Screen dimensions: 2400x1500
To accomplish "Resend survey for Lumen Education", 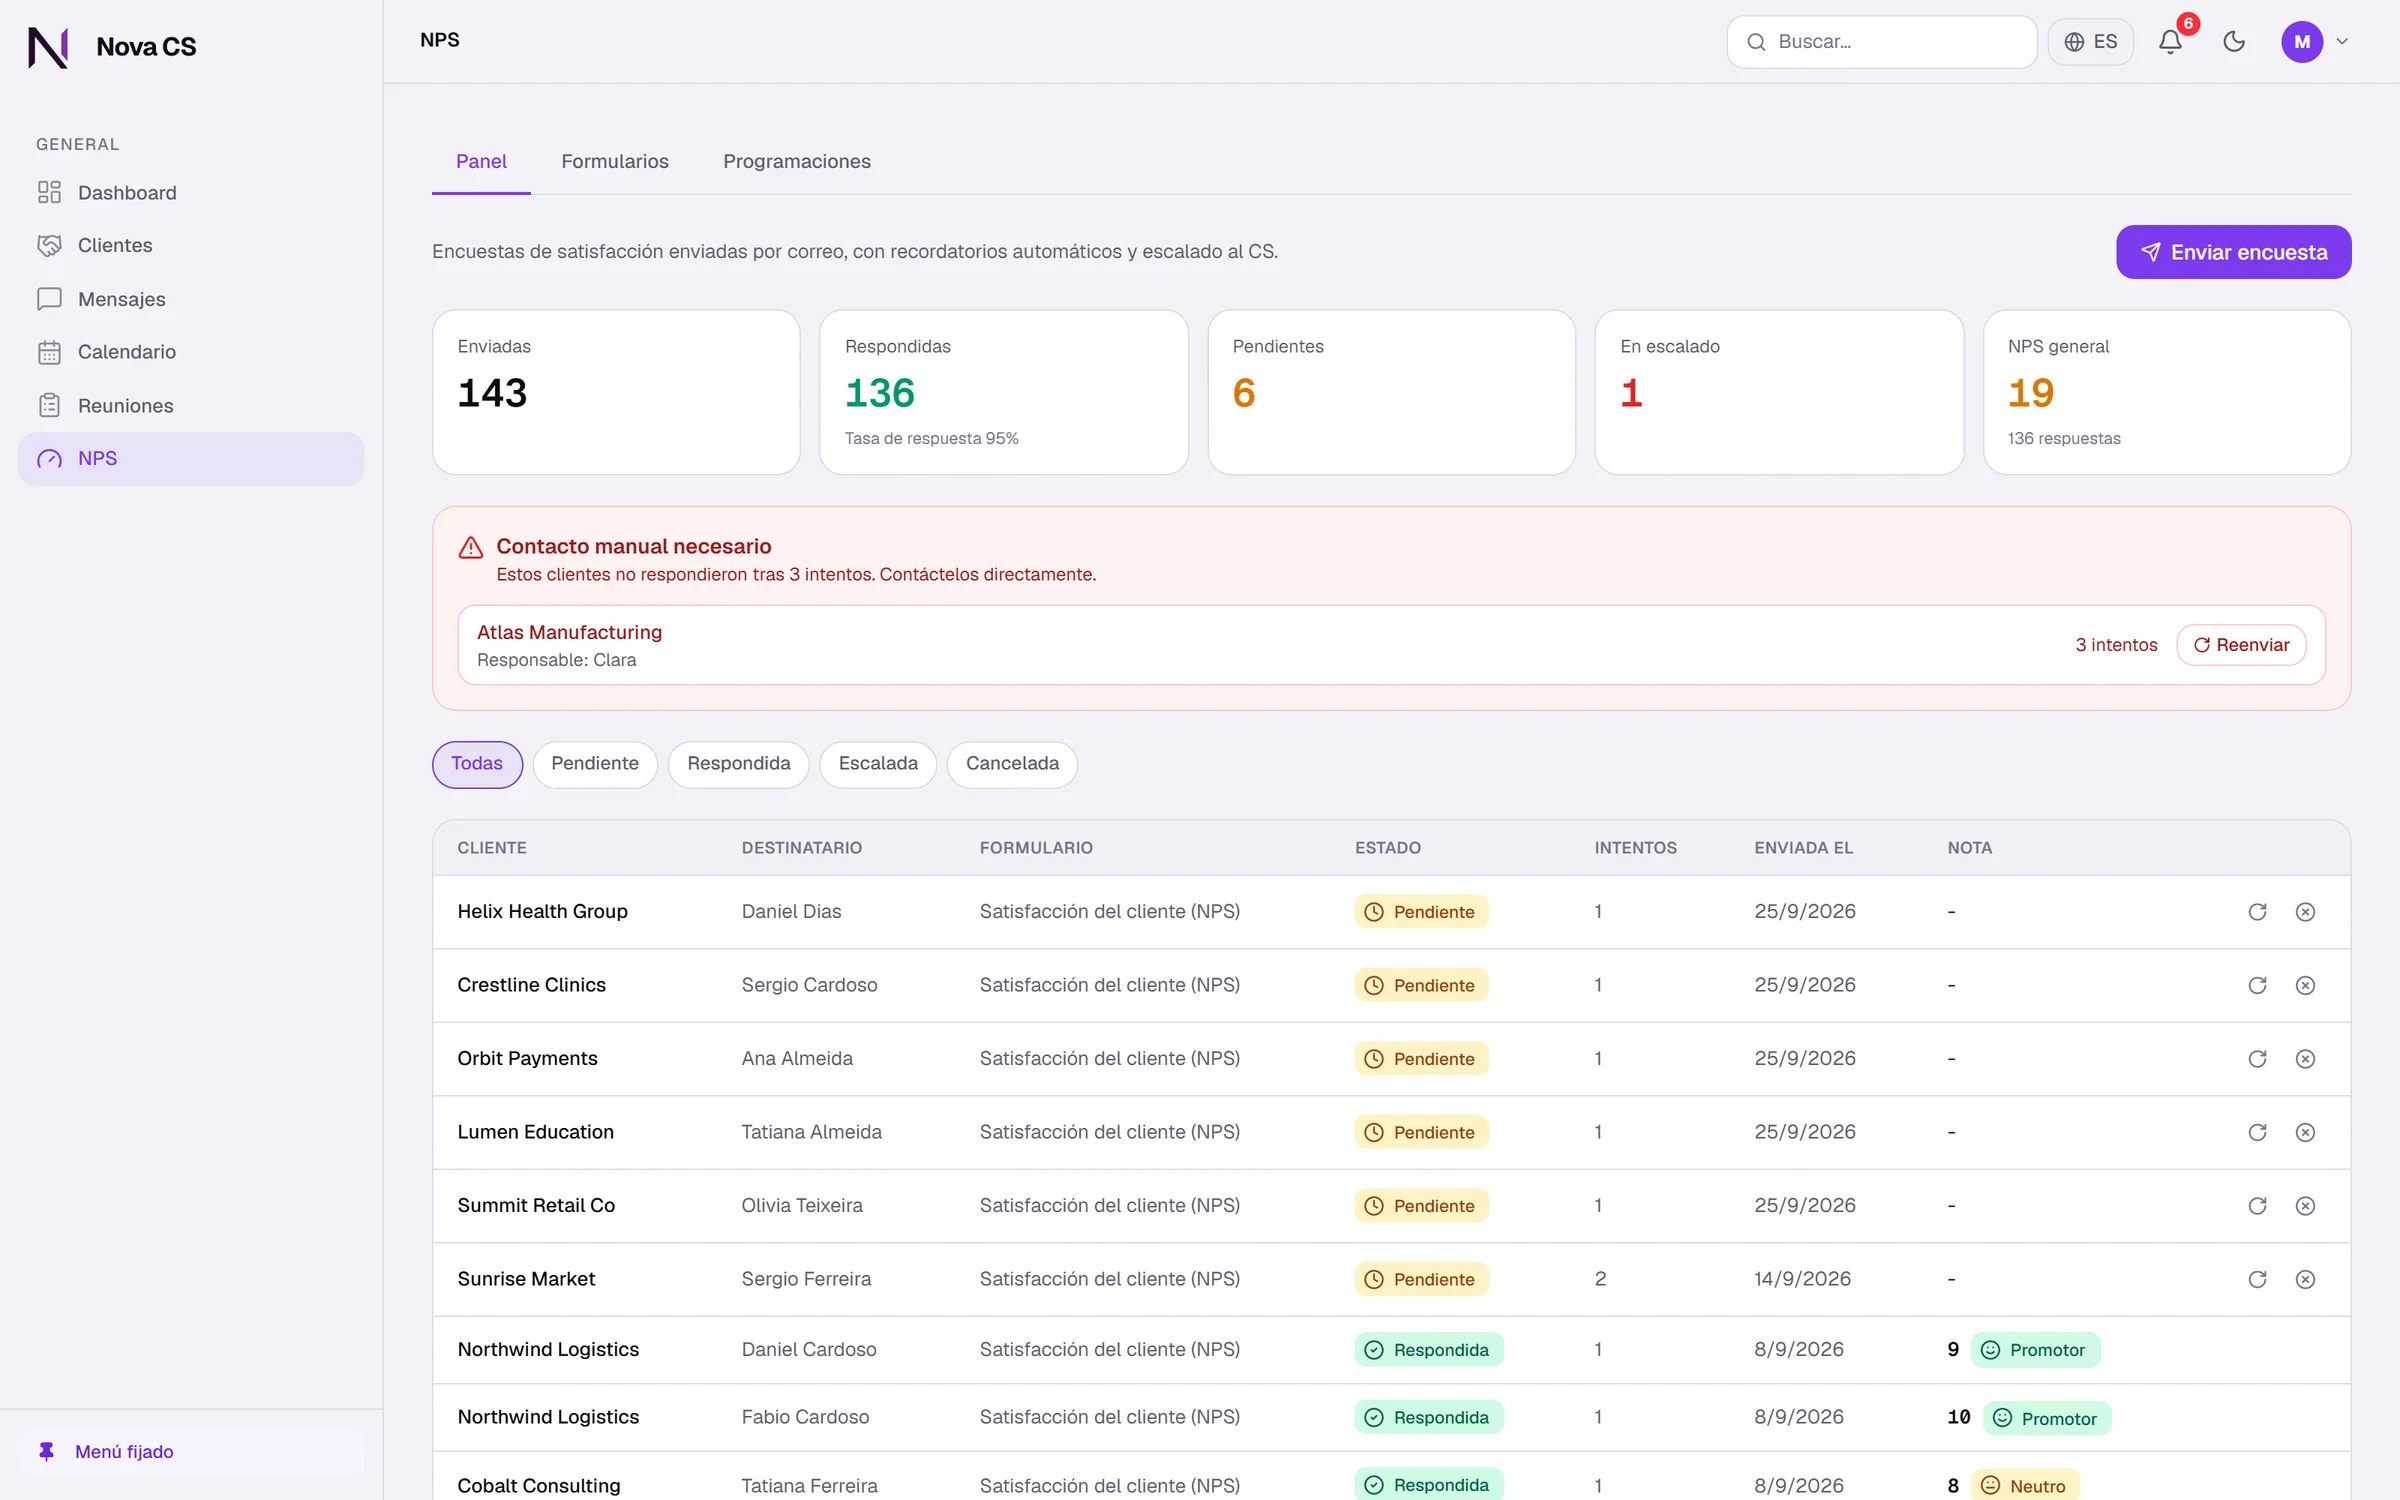I will pos(2257,1132).
